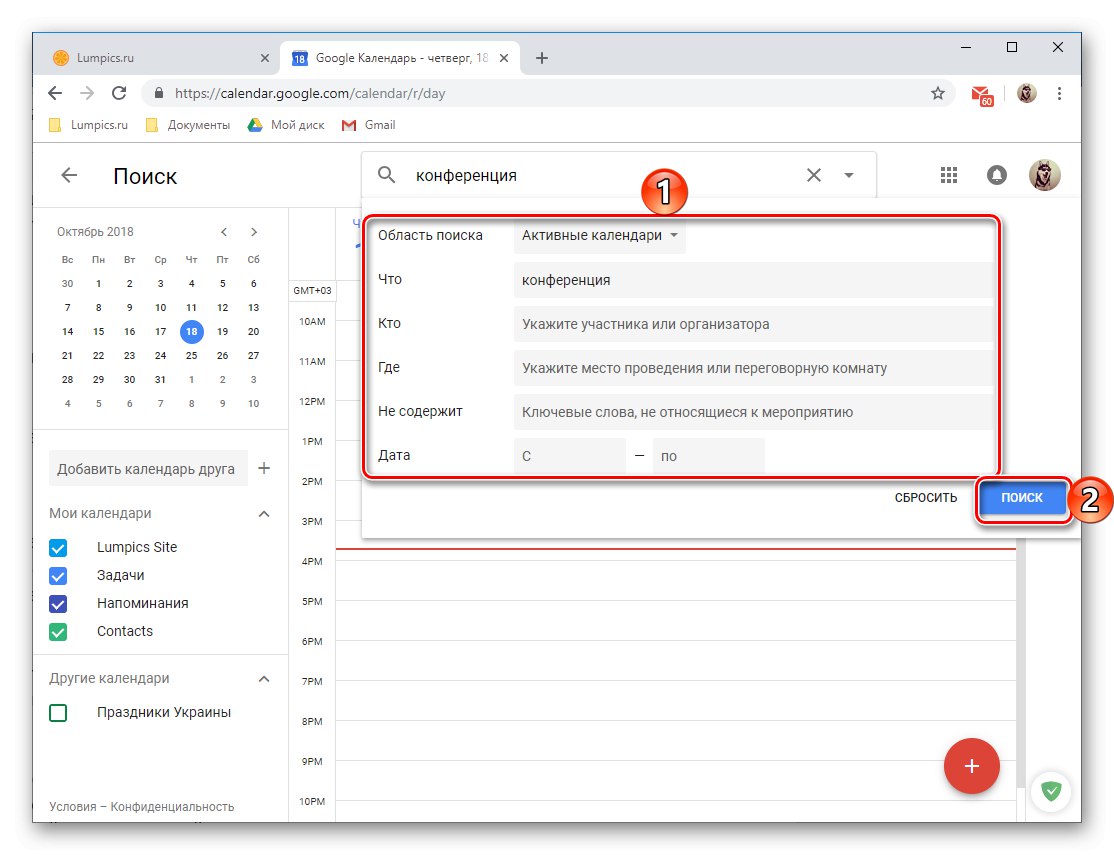Screen dimensions: 1114x855
Task: Click the mail icon showing 60 notifications
Action: [981, 93]
